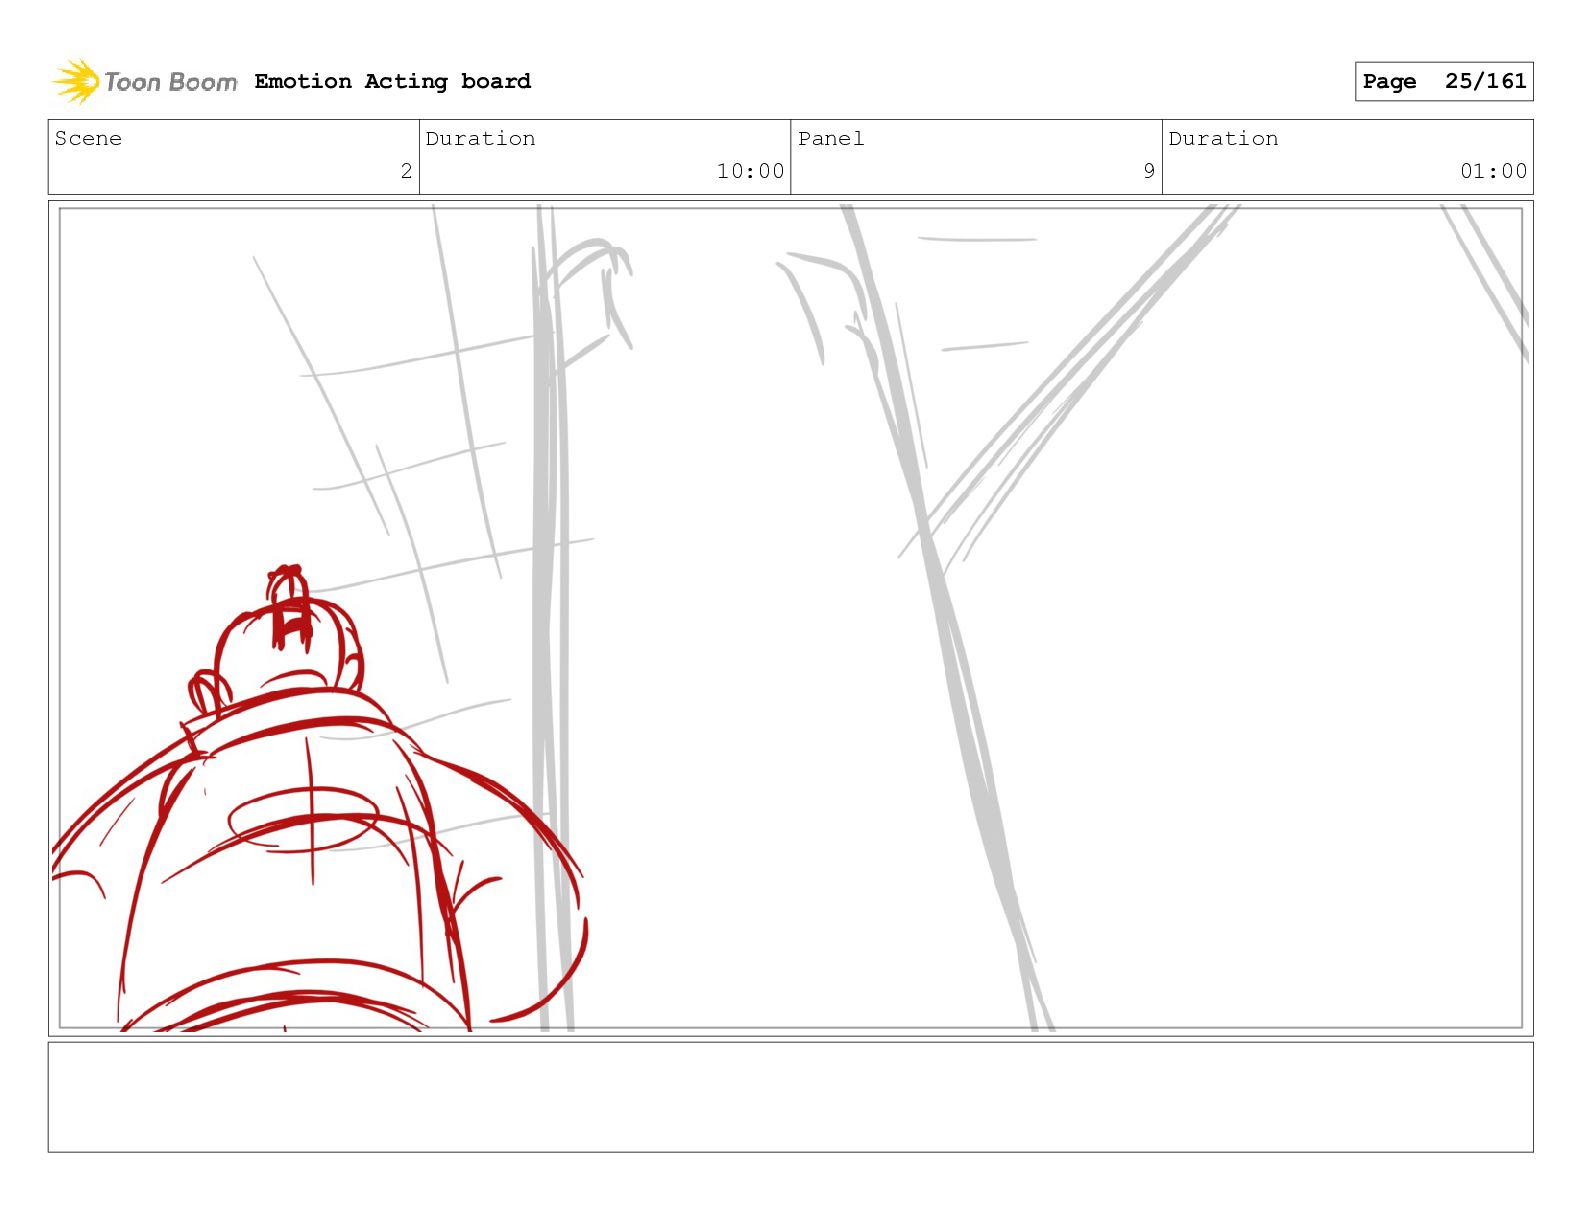The width and height of the screenshot is (1584, 1224).
Task: Click the 'Scene' header label
Action: pos(88,138)
